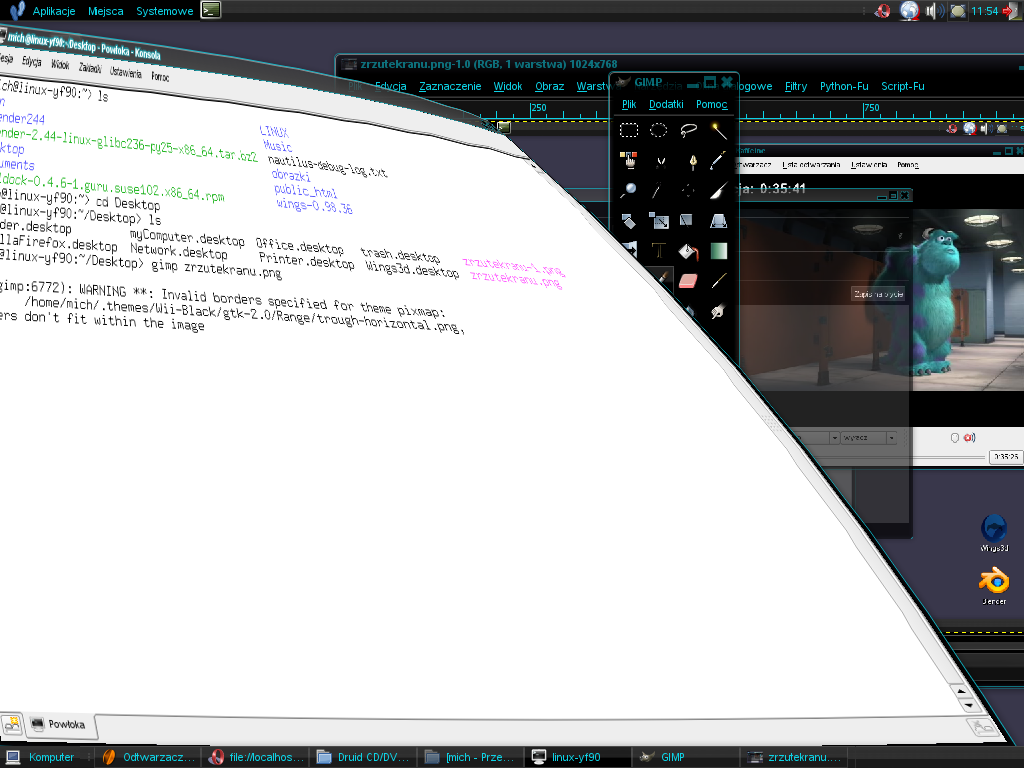Activate the Select by Color tool
This screenshot has width=1024, height=768.
(629, 160)
